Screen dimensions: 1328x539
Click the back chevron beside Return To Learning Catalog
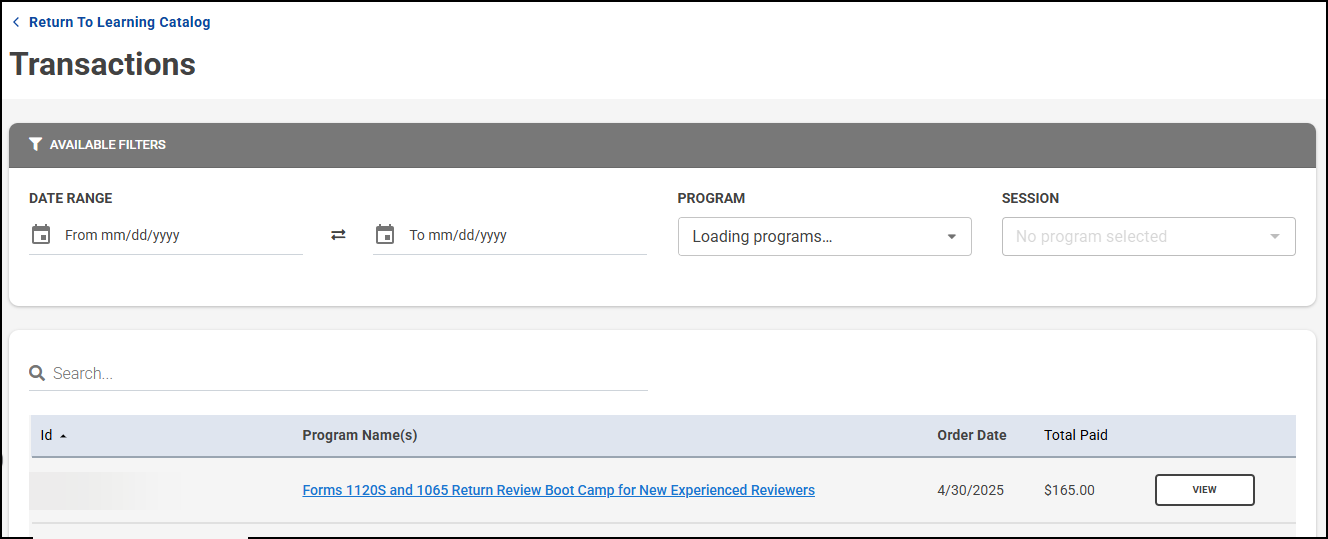[x=16, y=22]
